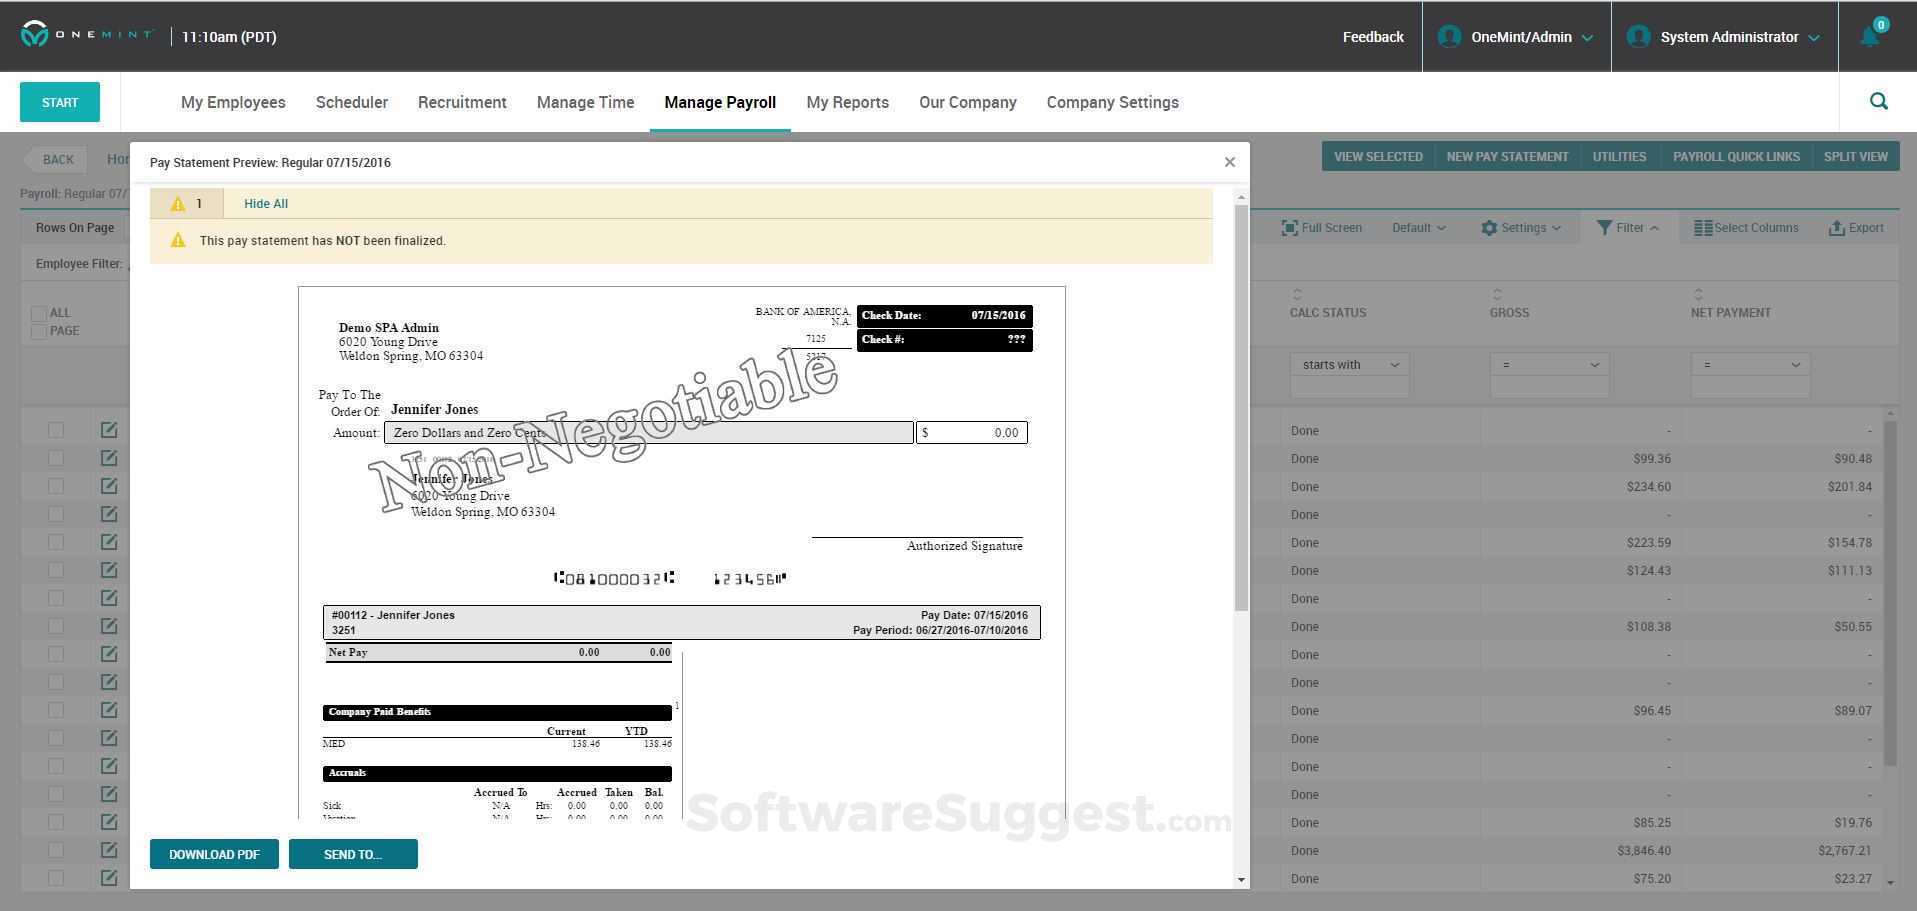Click the Full Screen icon
The width and height of the screenshot is (1917, 911).
(x=1289, y=228)
